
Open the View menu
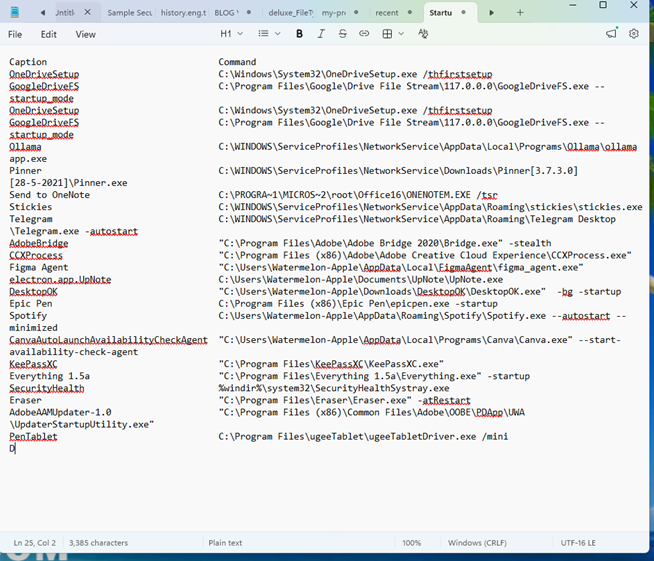pyautogui.click(x=86, y=34)
